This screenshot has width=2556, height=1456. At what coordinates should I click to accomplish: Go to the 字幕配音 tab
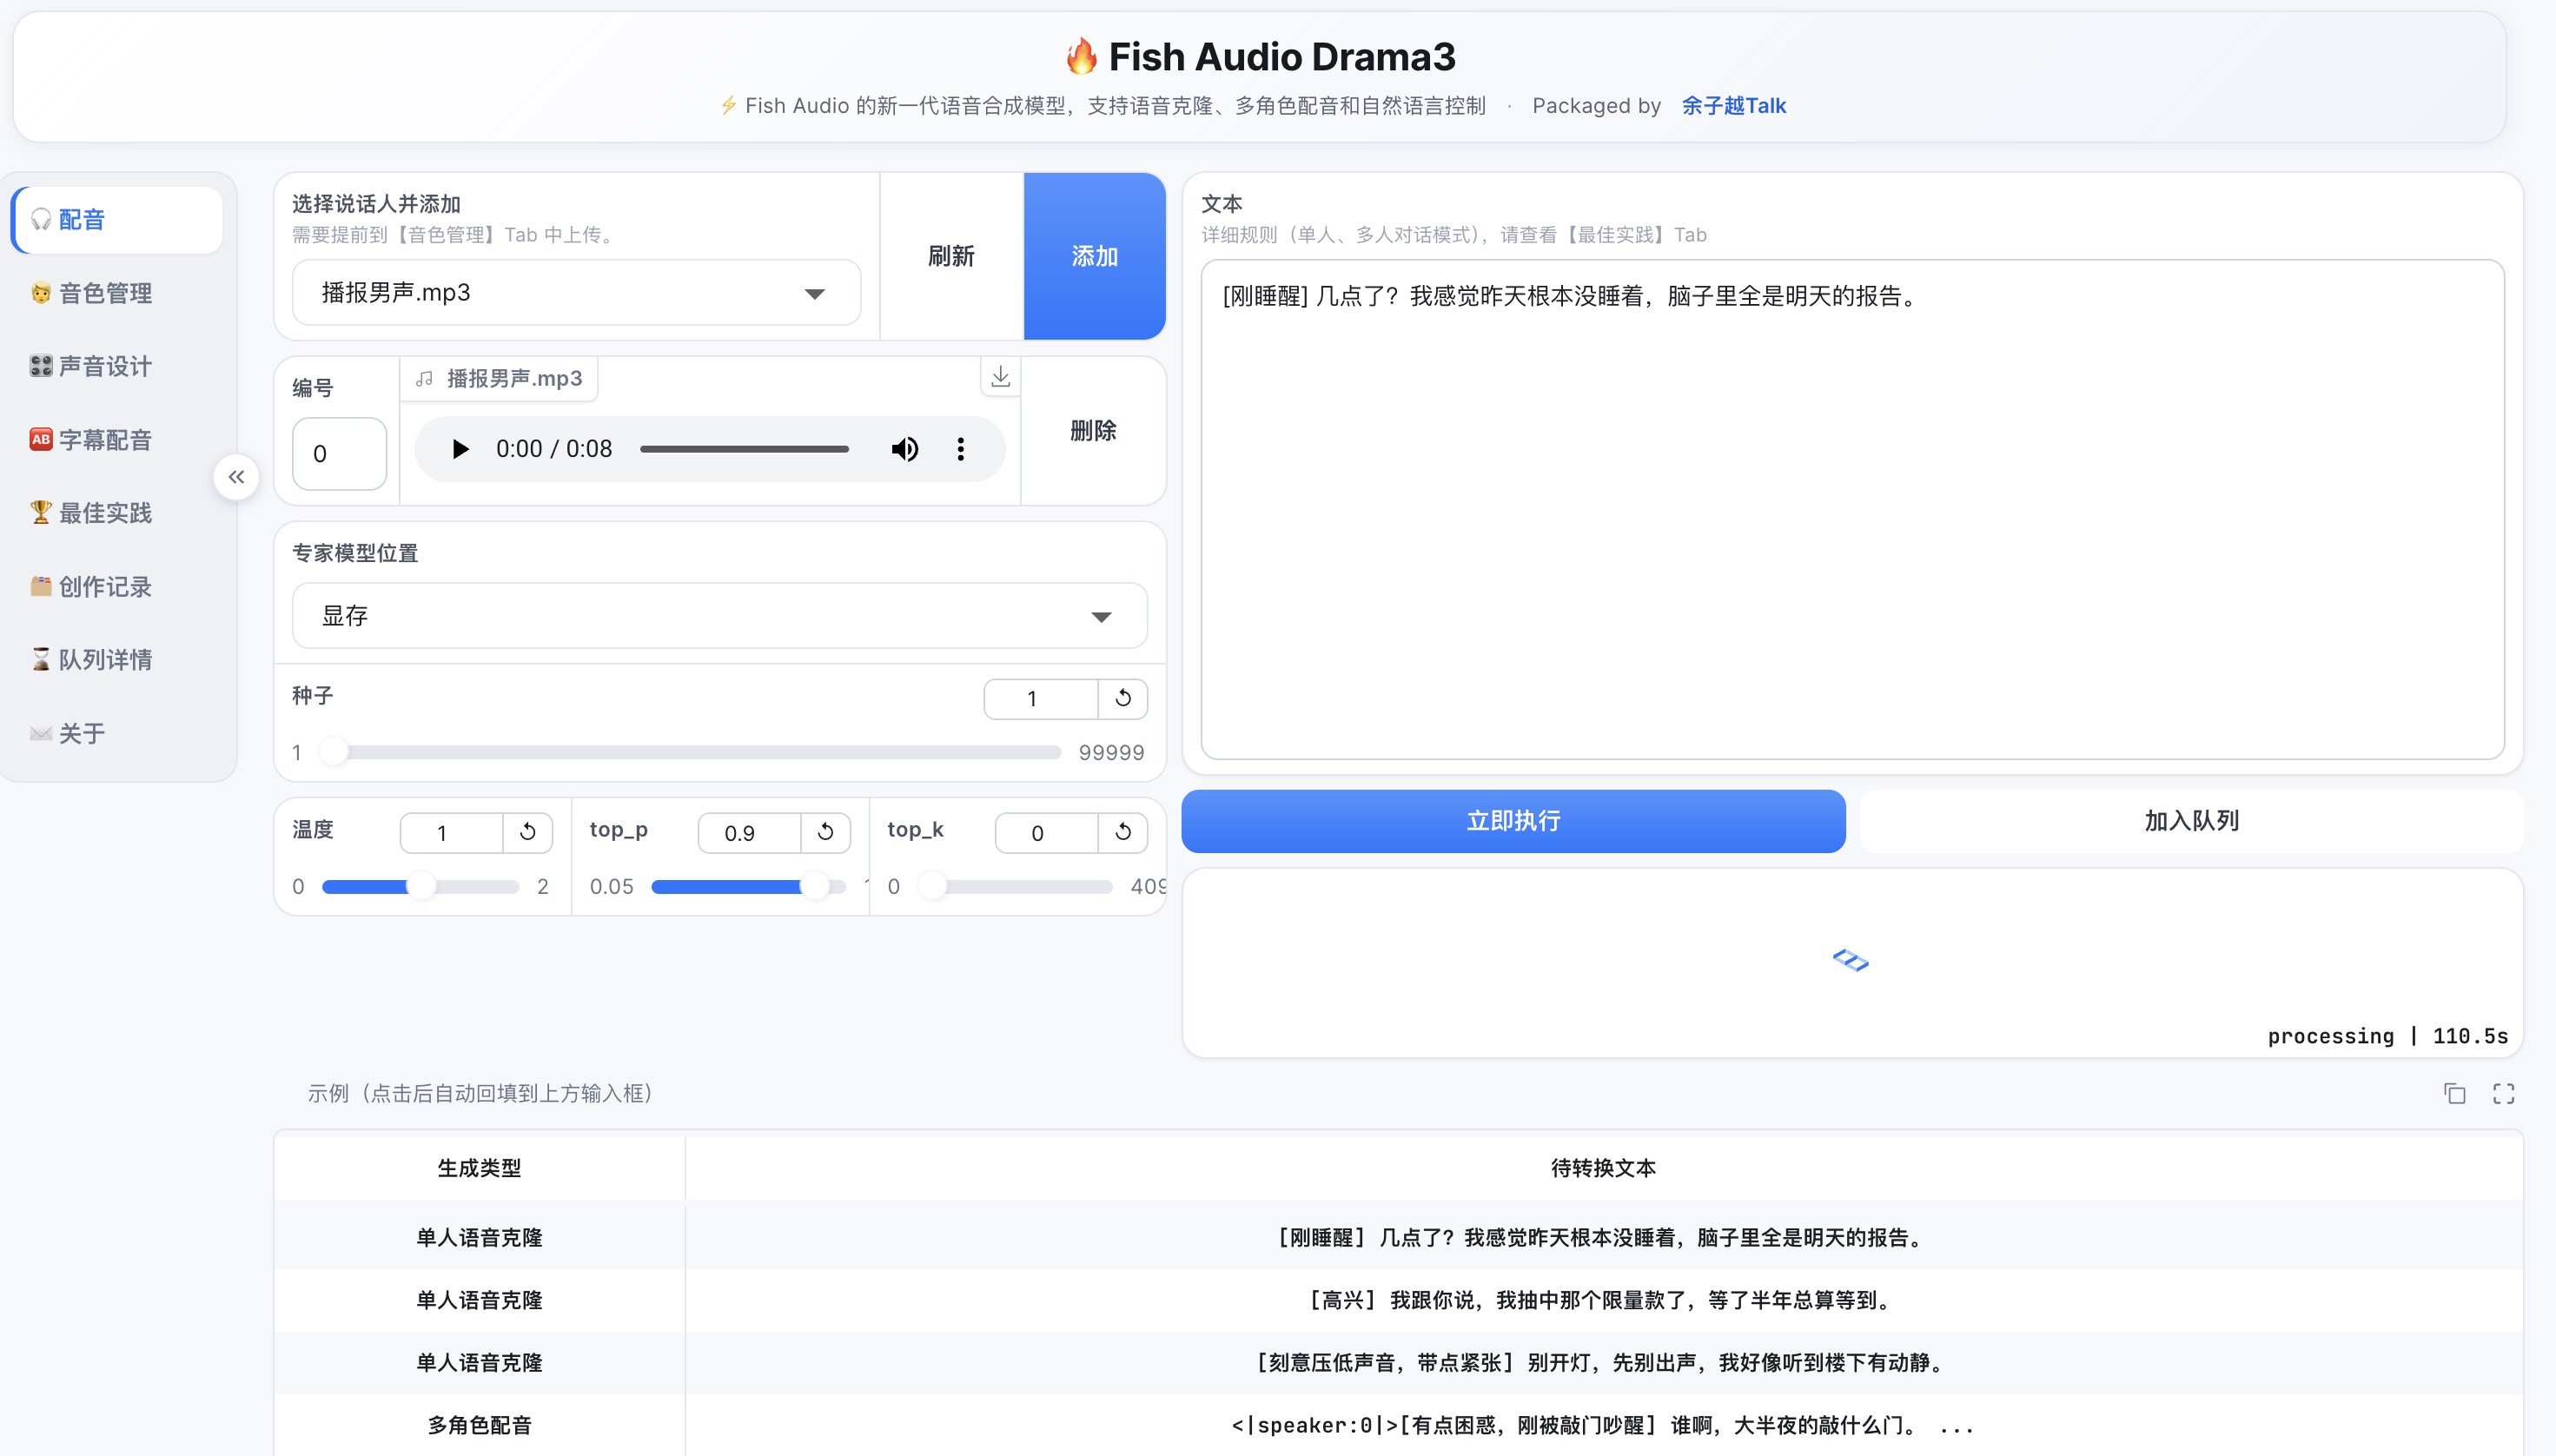(x=118, y=440)
